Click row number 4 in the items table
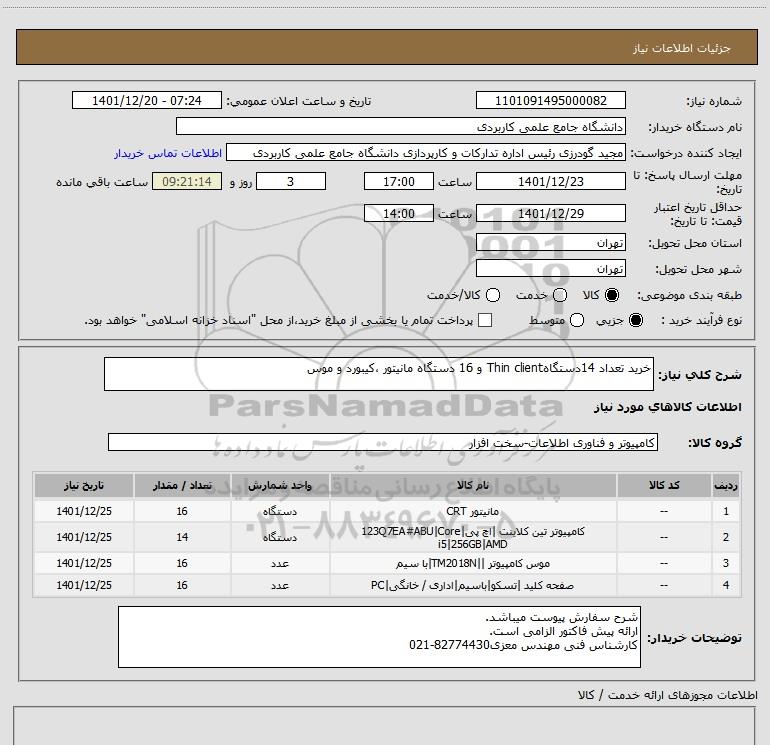 click(726, 585)
